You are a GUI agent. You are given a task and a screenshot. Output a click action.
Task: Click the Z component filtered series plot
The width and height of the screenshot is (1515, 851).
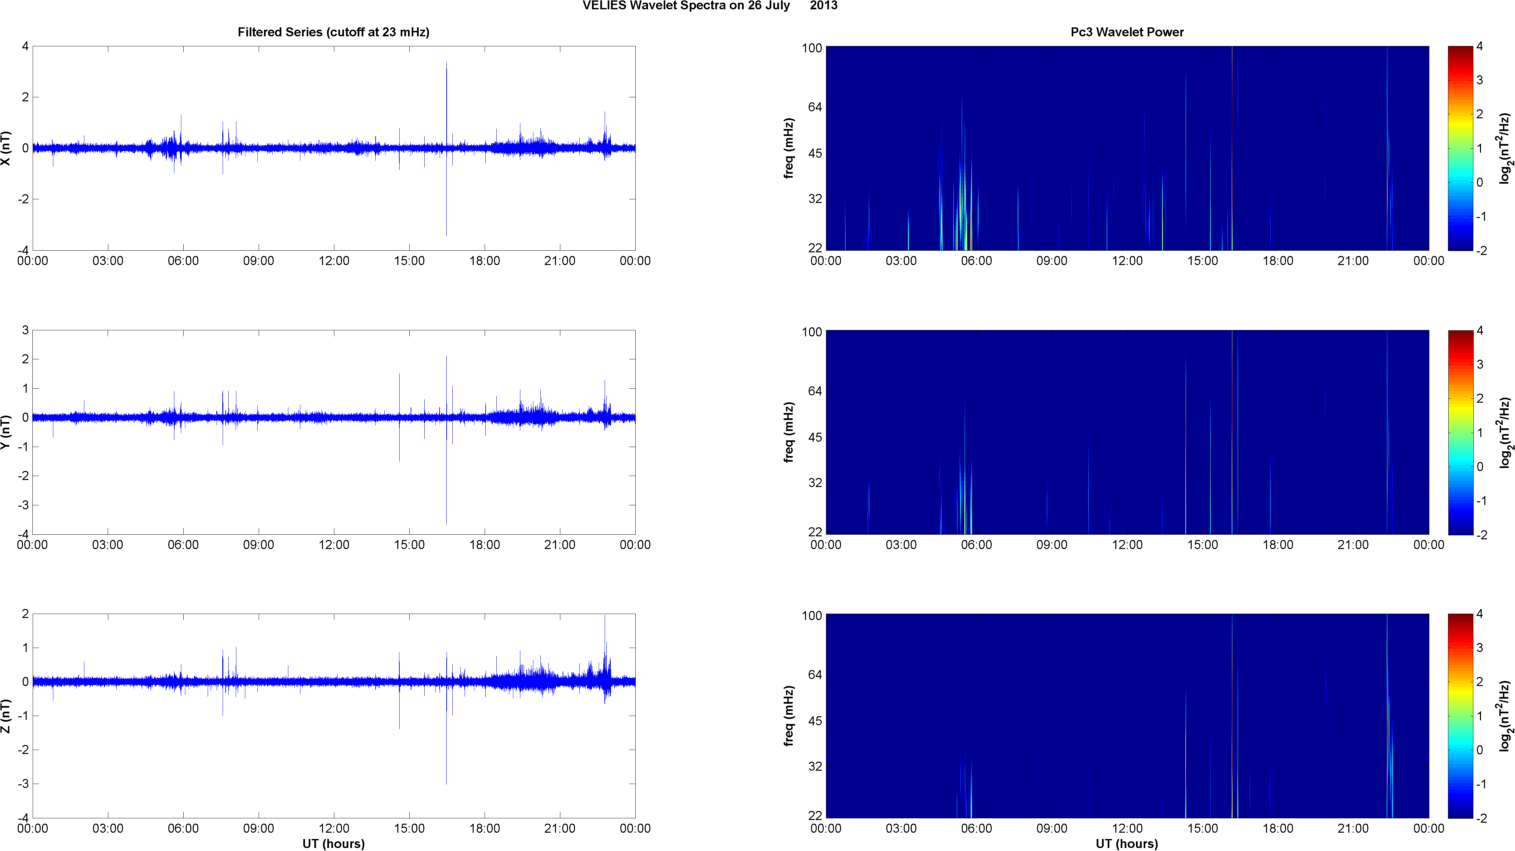tap(334, 716)
